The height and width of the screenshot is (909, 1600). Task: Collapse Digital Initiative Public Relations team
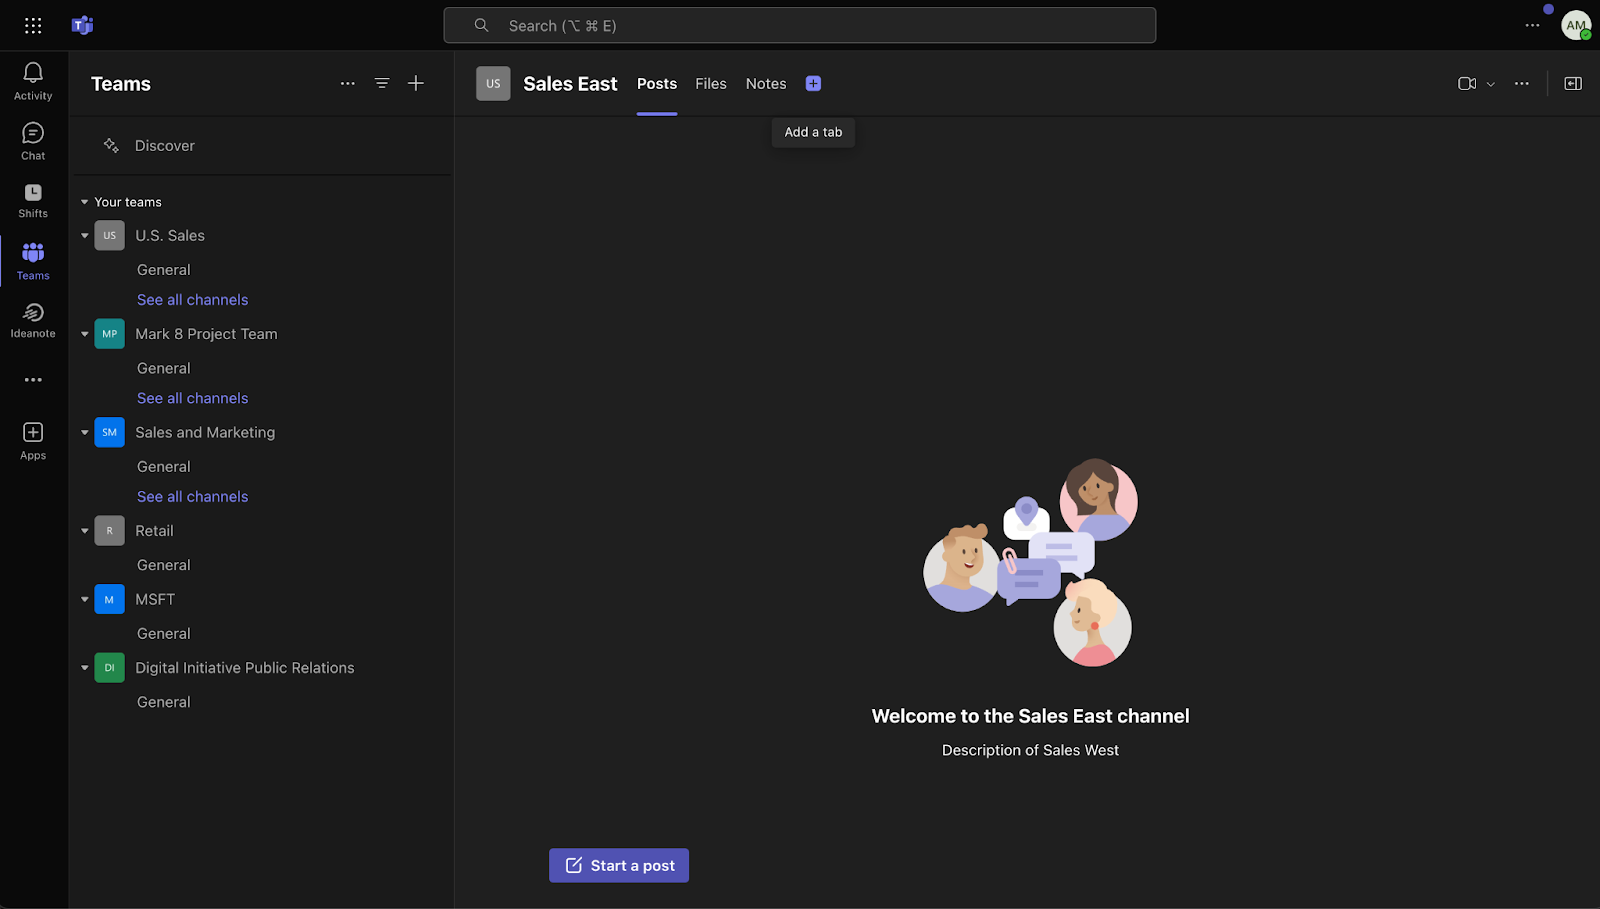tap(85, 668)
